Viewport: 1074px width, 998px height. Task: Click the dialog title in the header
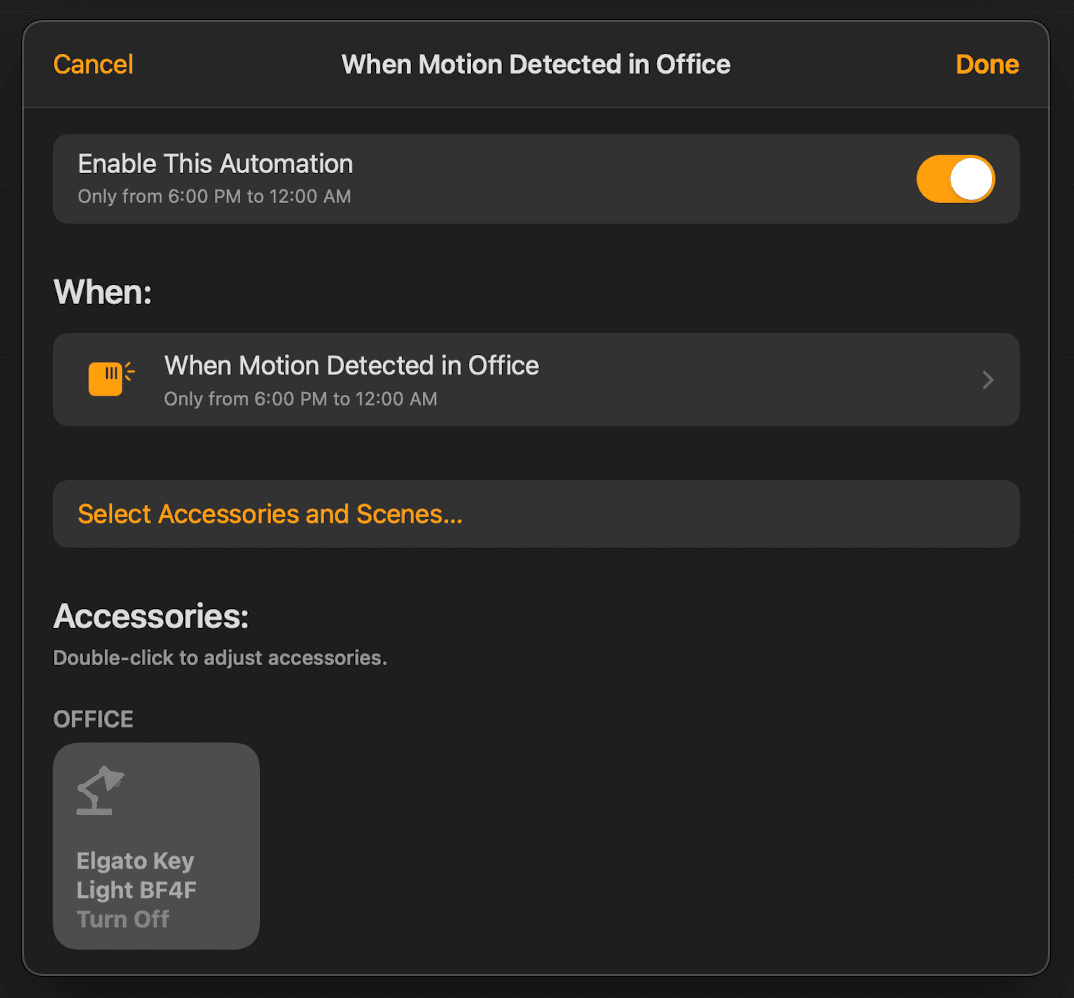click(x=536, y=64)
